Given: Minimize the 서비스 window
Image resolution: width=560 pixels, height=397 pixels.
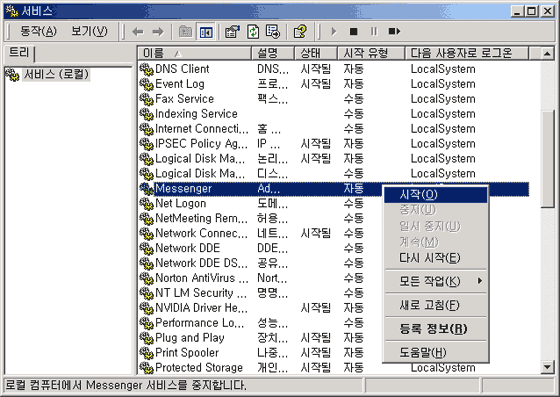Looking at the screenshot, I should pyautogui.click(x=517, y=11).
